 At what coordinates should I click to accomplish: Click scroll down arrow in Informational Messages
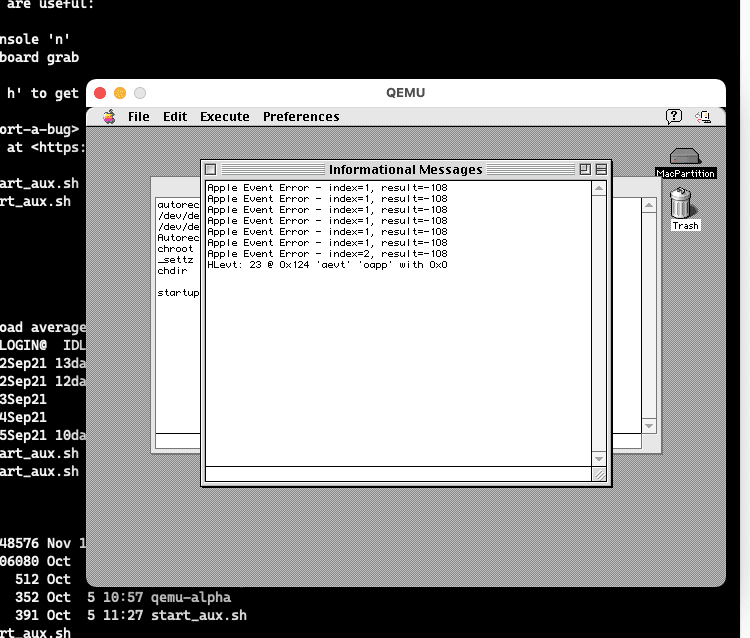point(600,459)
